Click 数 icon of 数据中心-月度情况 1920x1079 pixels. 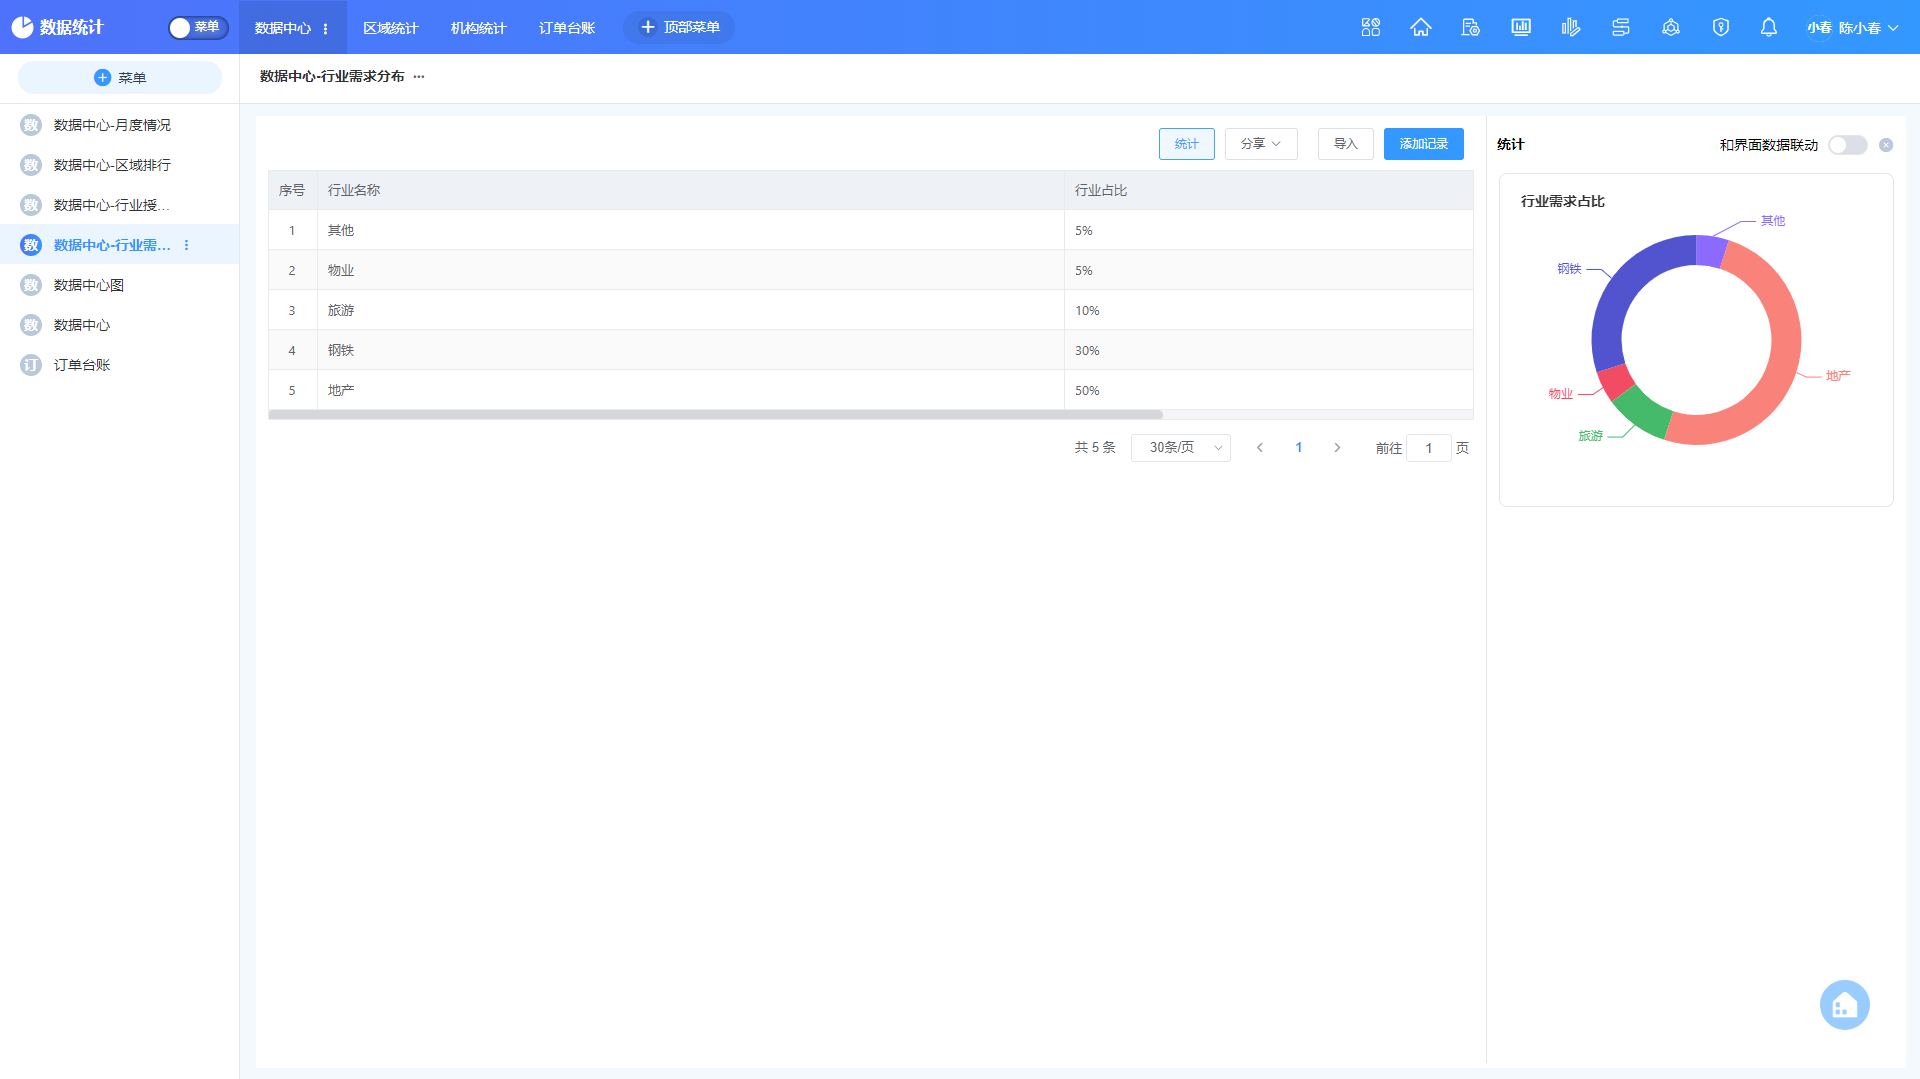(x=31, y=125)
